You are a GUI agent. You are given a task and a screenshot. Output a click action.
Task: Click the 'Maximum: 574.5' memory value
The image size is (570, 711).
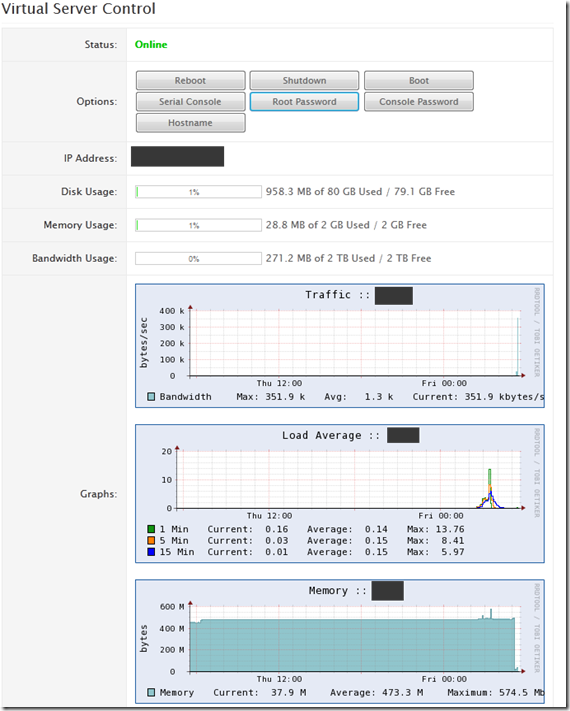point(496,692)
